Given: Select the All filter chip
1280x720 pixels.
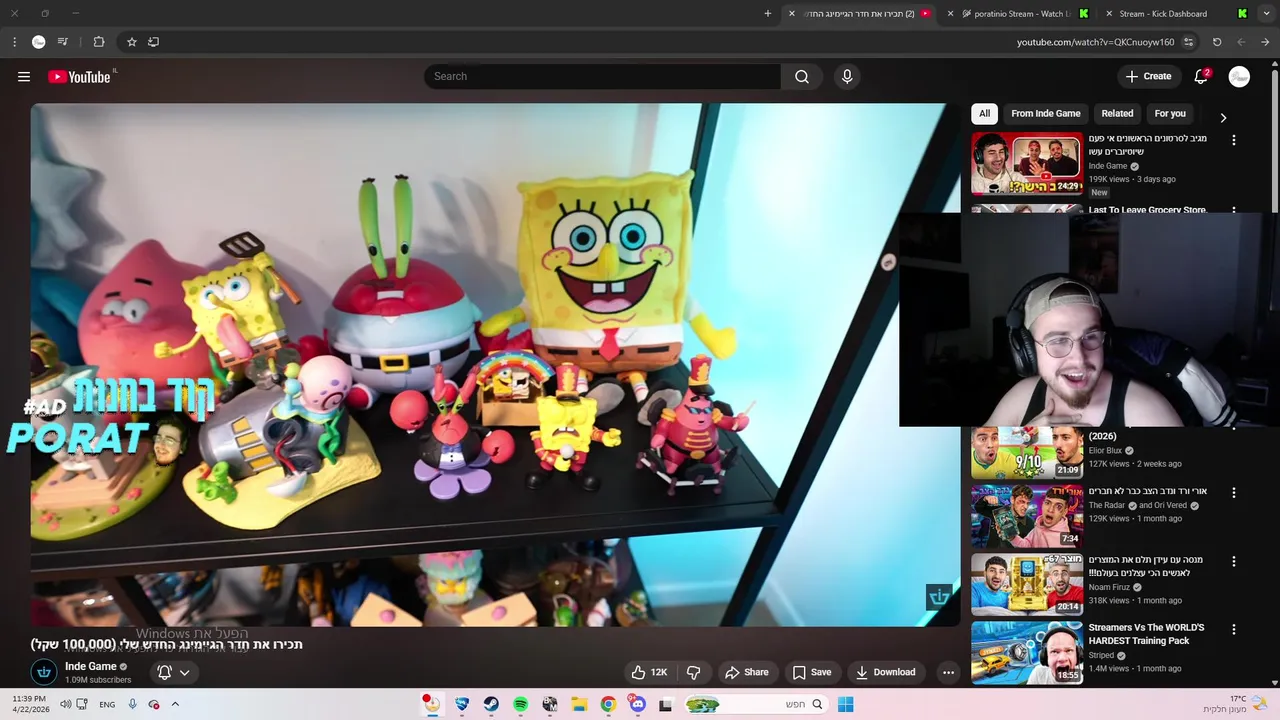Looking at the screenshot, I should (984, 114).
